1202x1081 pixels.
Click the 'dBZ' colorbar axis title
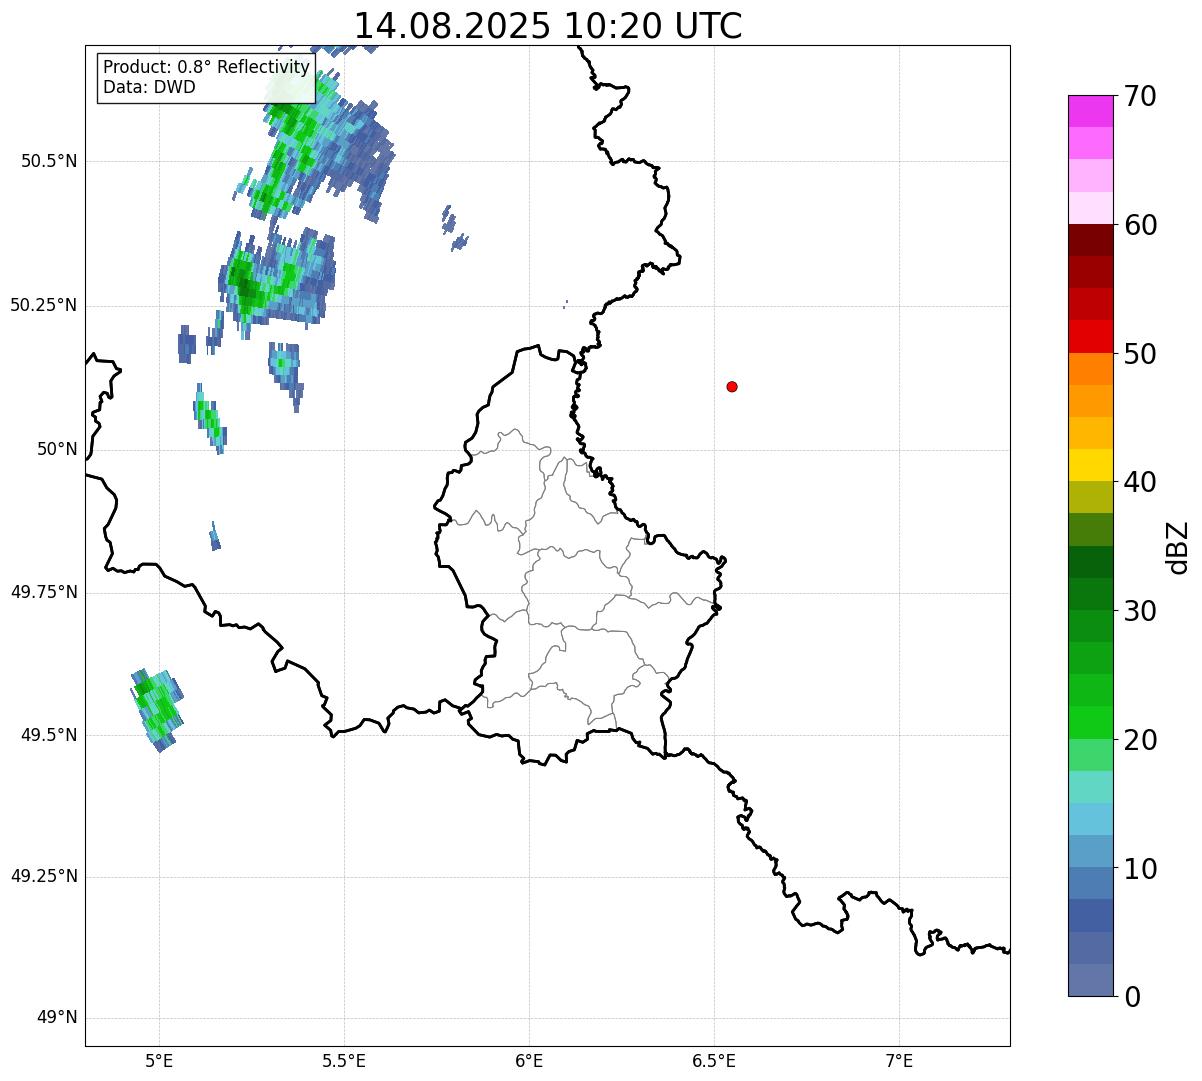pos(1178,547)
